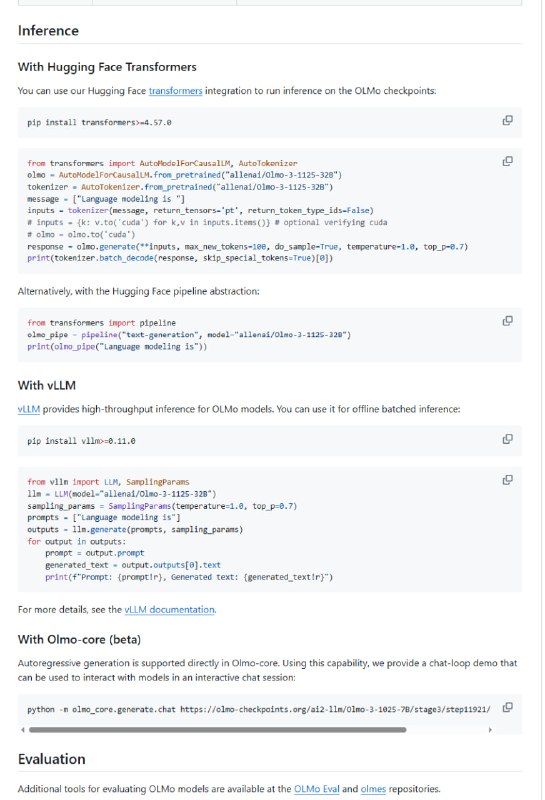This screenshot has height=800, width=545.
Task: Click the Inference section heading
Action: (48, 31)
